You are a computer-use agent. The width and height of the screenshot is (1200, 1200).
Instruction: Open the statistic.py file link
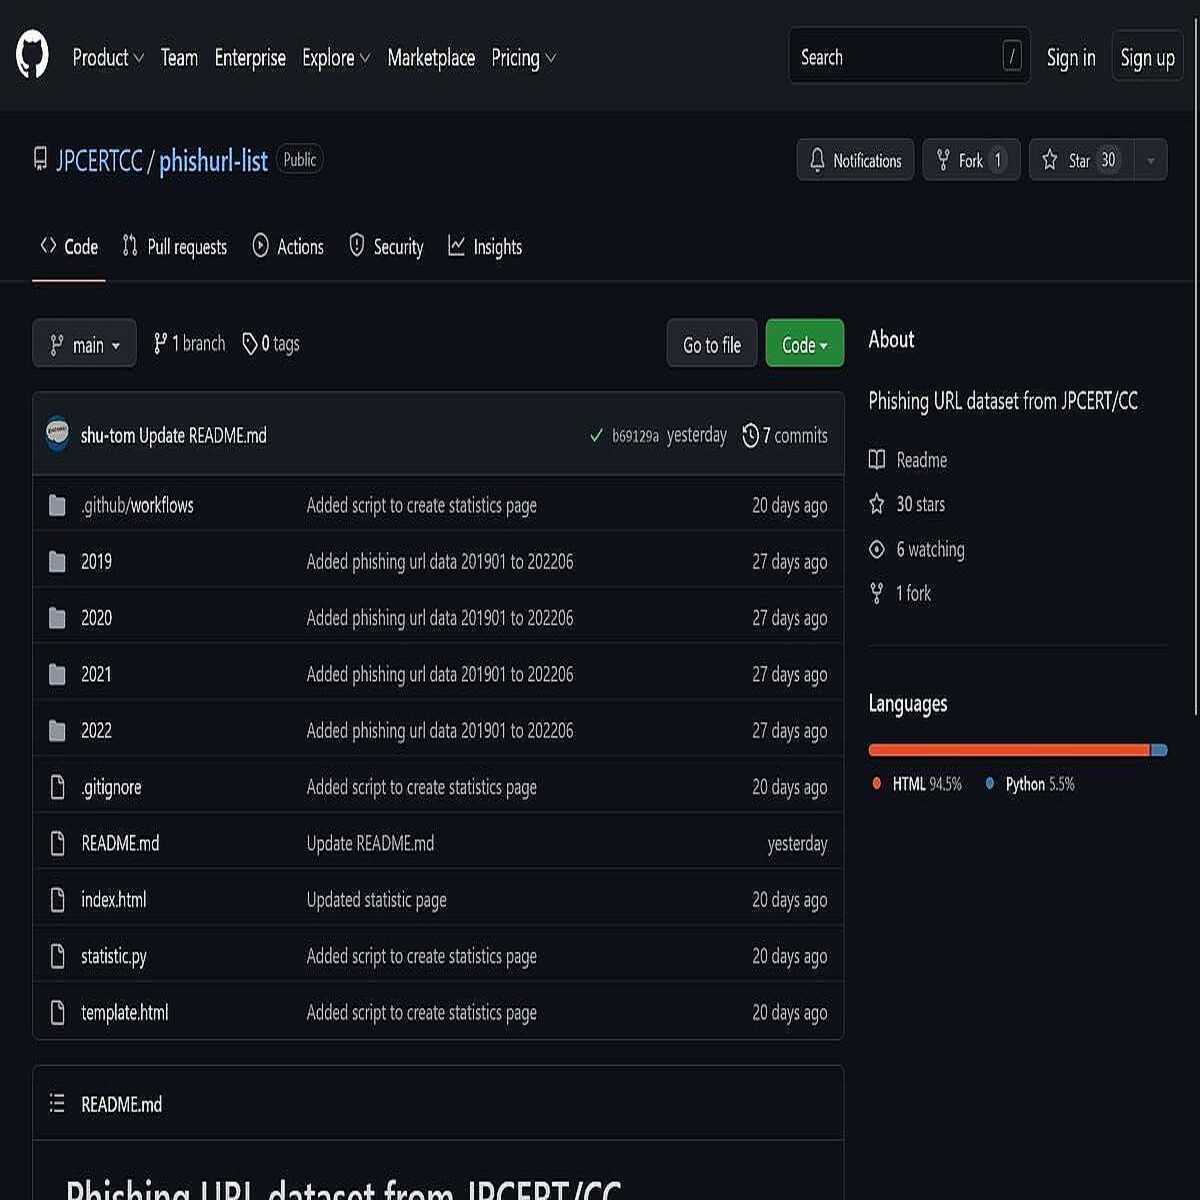click(x=114, y=956)
